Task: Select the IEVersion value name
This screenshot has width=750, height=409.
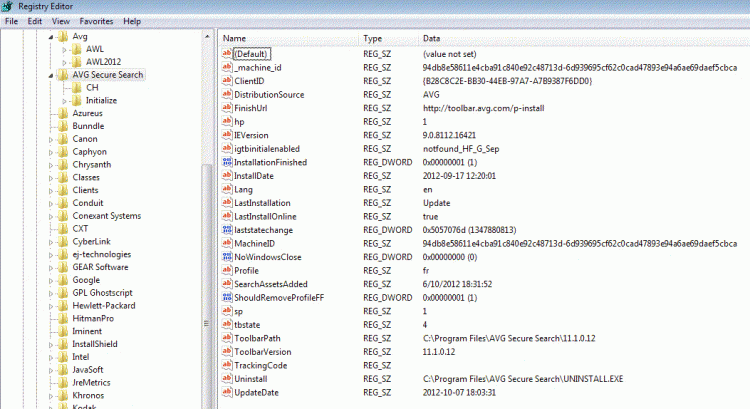Action: 251,135
